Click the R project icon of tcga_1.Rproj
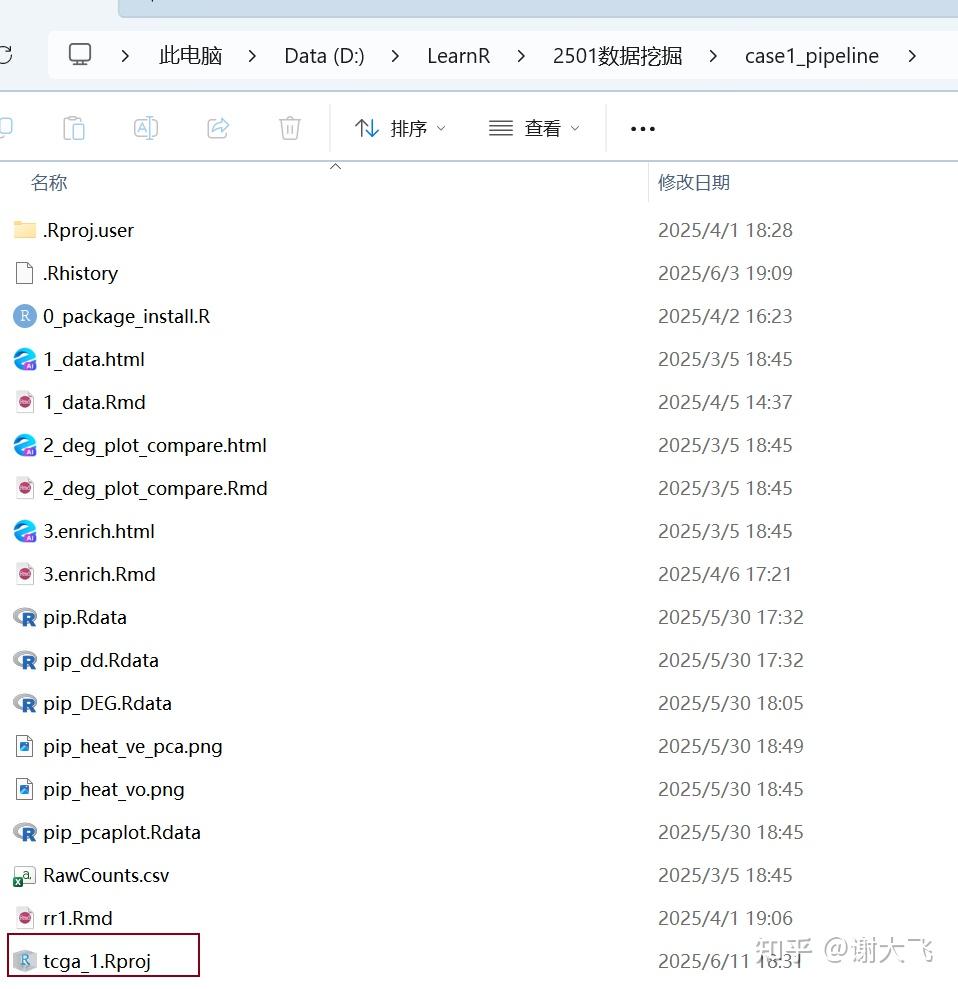The image size is (958, 989). coord(22,961)
